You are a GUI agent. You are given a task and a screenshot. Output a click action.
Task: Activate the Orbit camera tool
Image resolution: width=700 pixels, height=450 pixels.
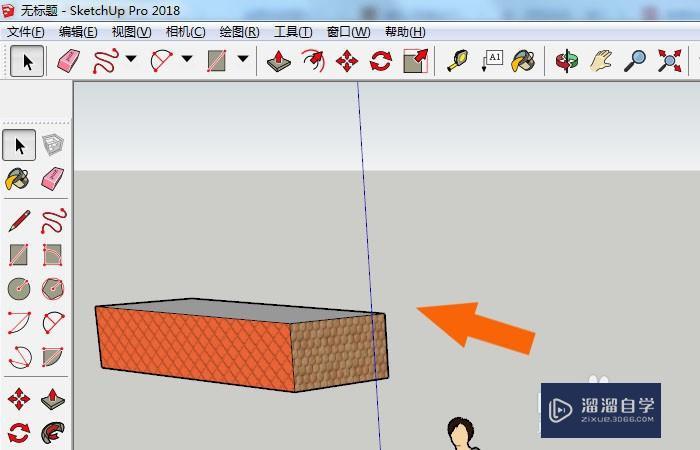click(567, 61)
